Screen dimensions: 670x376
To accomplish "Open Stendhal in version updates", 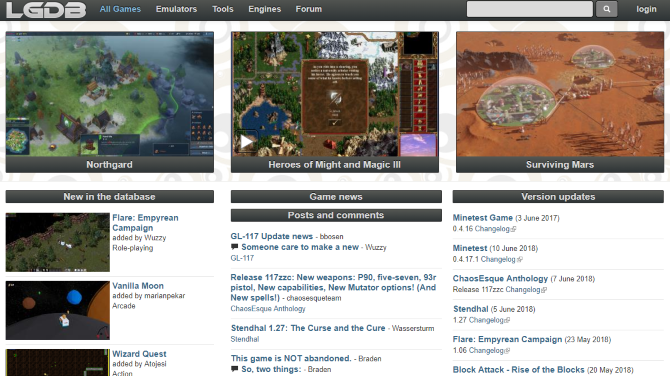I will point(470,309).
